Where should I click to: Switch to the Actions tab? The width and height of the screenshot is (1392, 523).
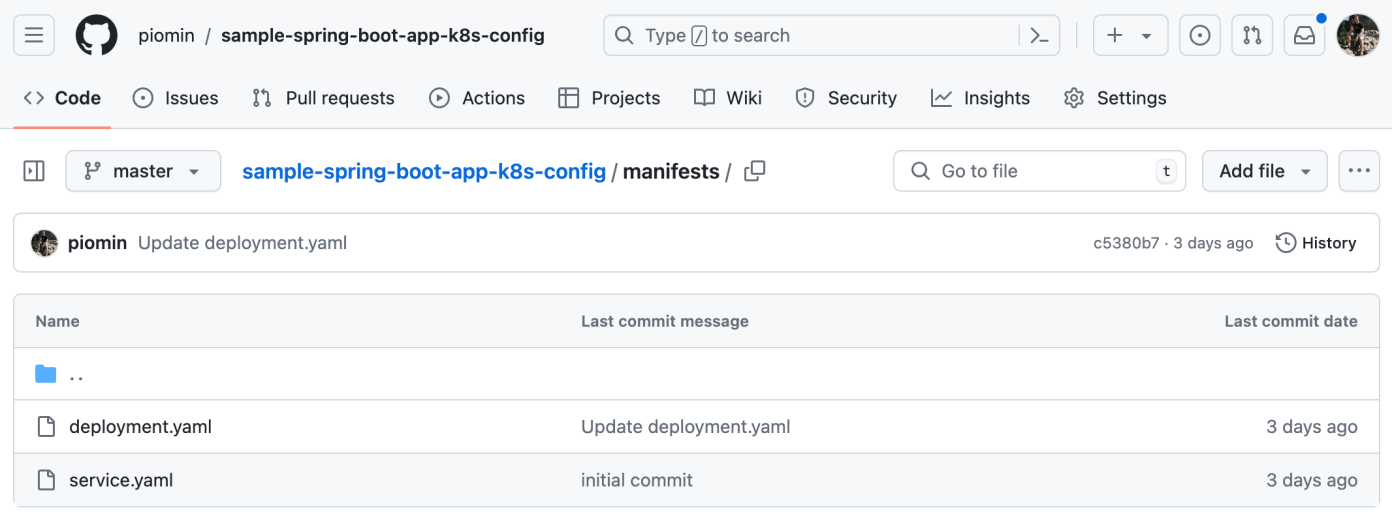477,98
